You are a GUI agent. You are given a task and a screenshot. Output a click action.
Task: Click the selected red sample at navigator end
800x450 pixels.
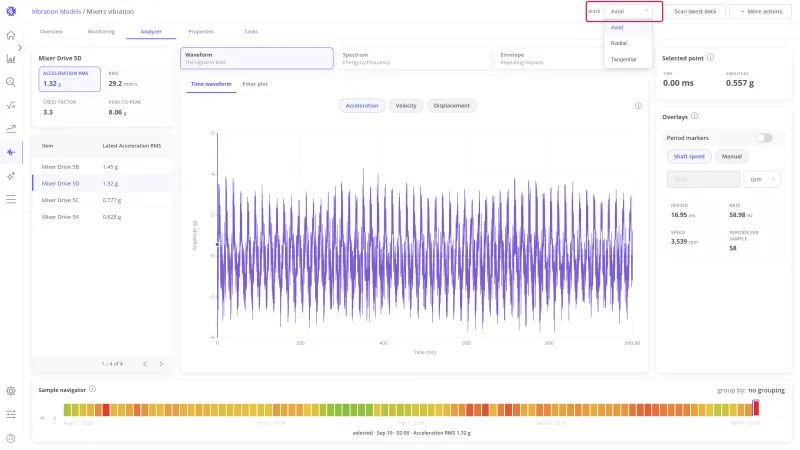pos(756,408)
